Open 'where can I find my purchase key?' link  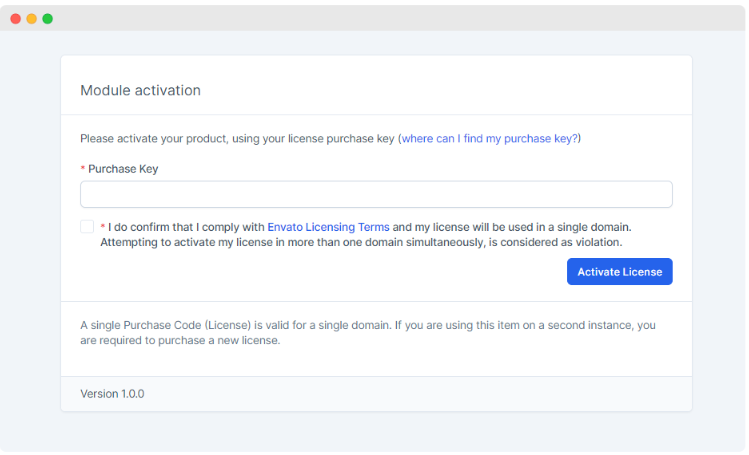point(489,138)
